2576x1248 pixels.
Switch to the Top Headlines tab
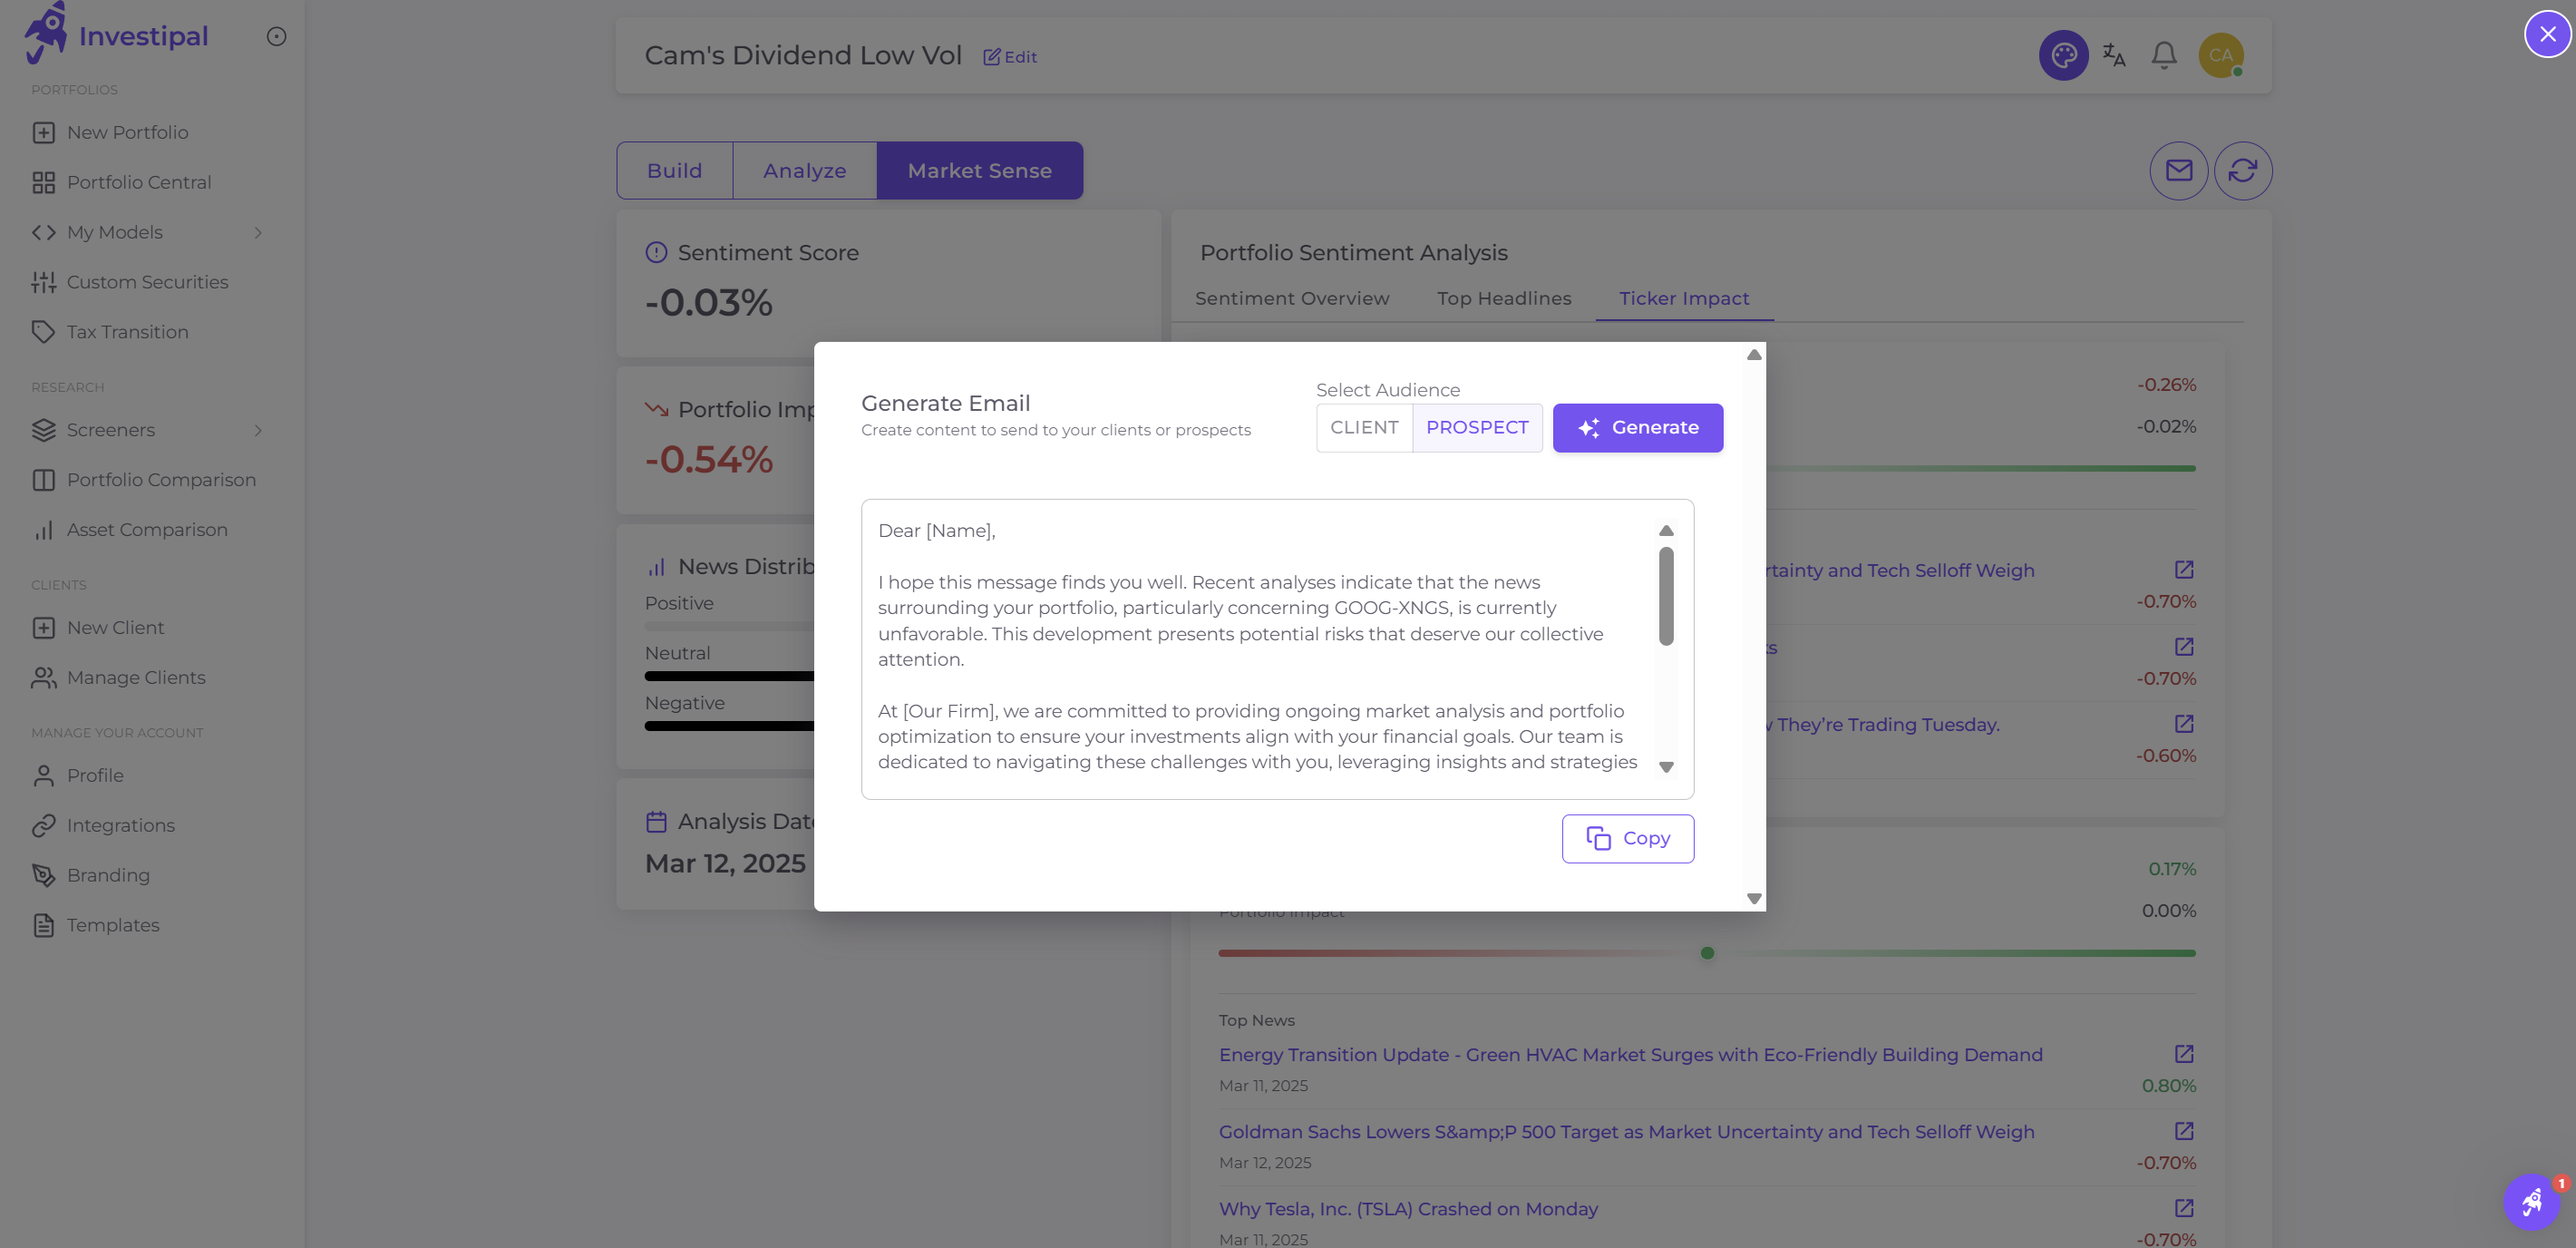click(1504, 298)
